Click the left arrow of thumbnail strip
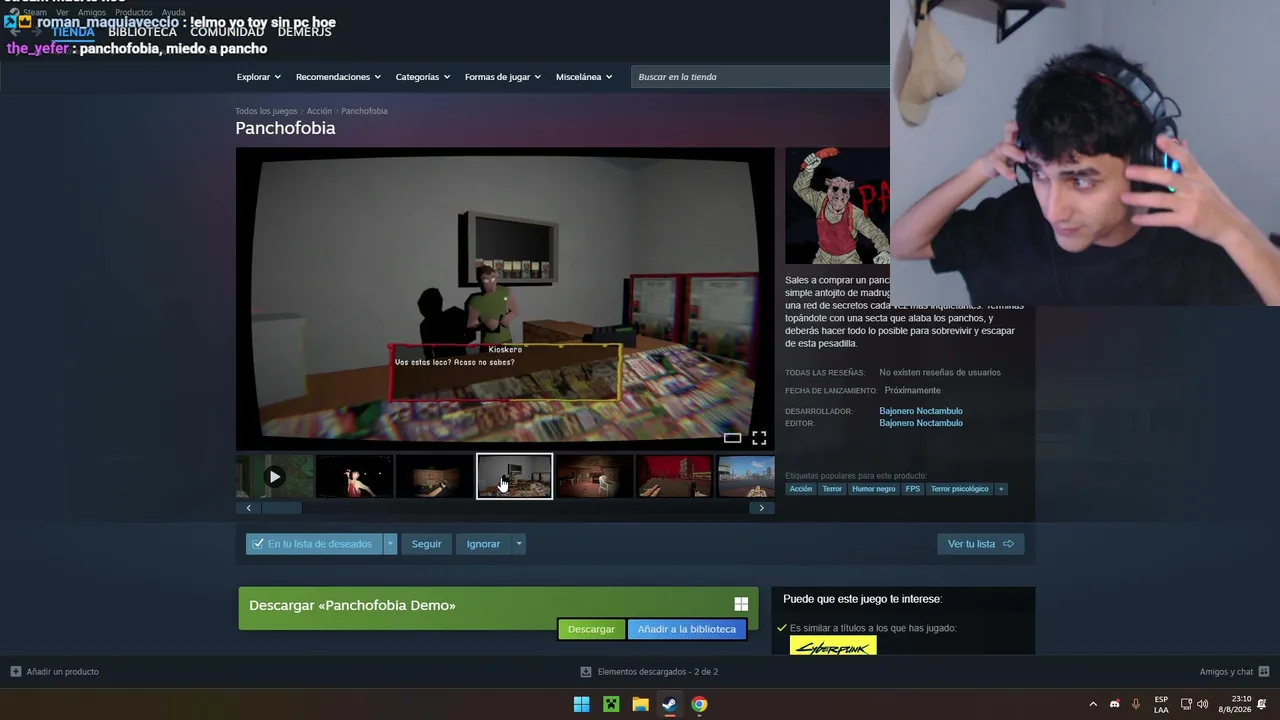Screen dimensions: 1280x720 tap(248, 508)
